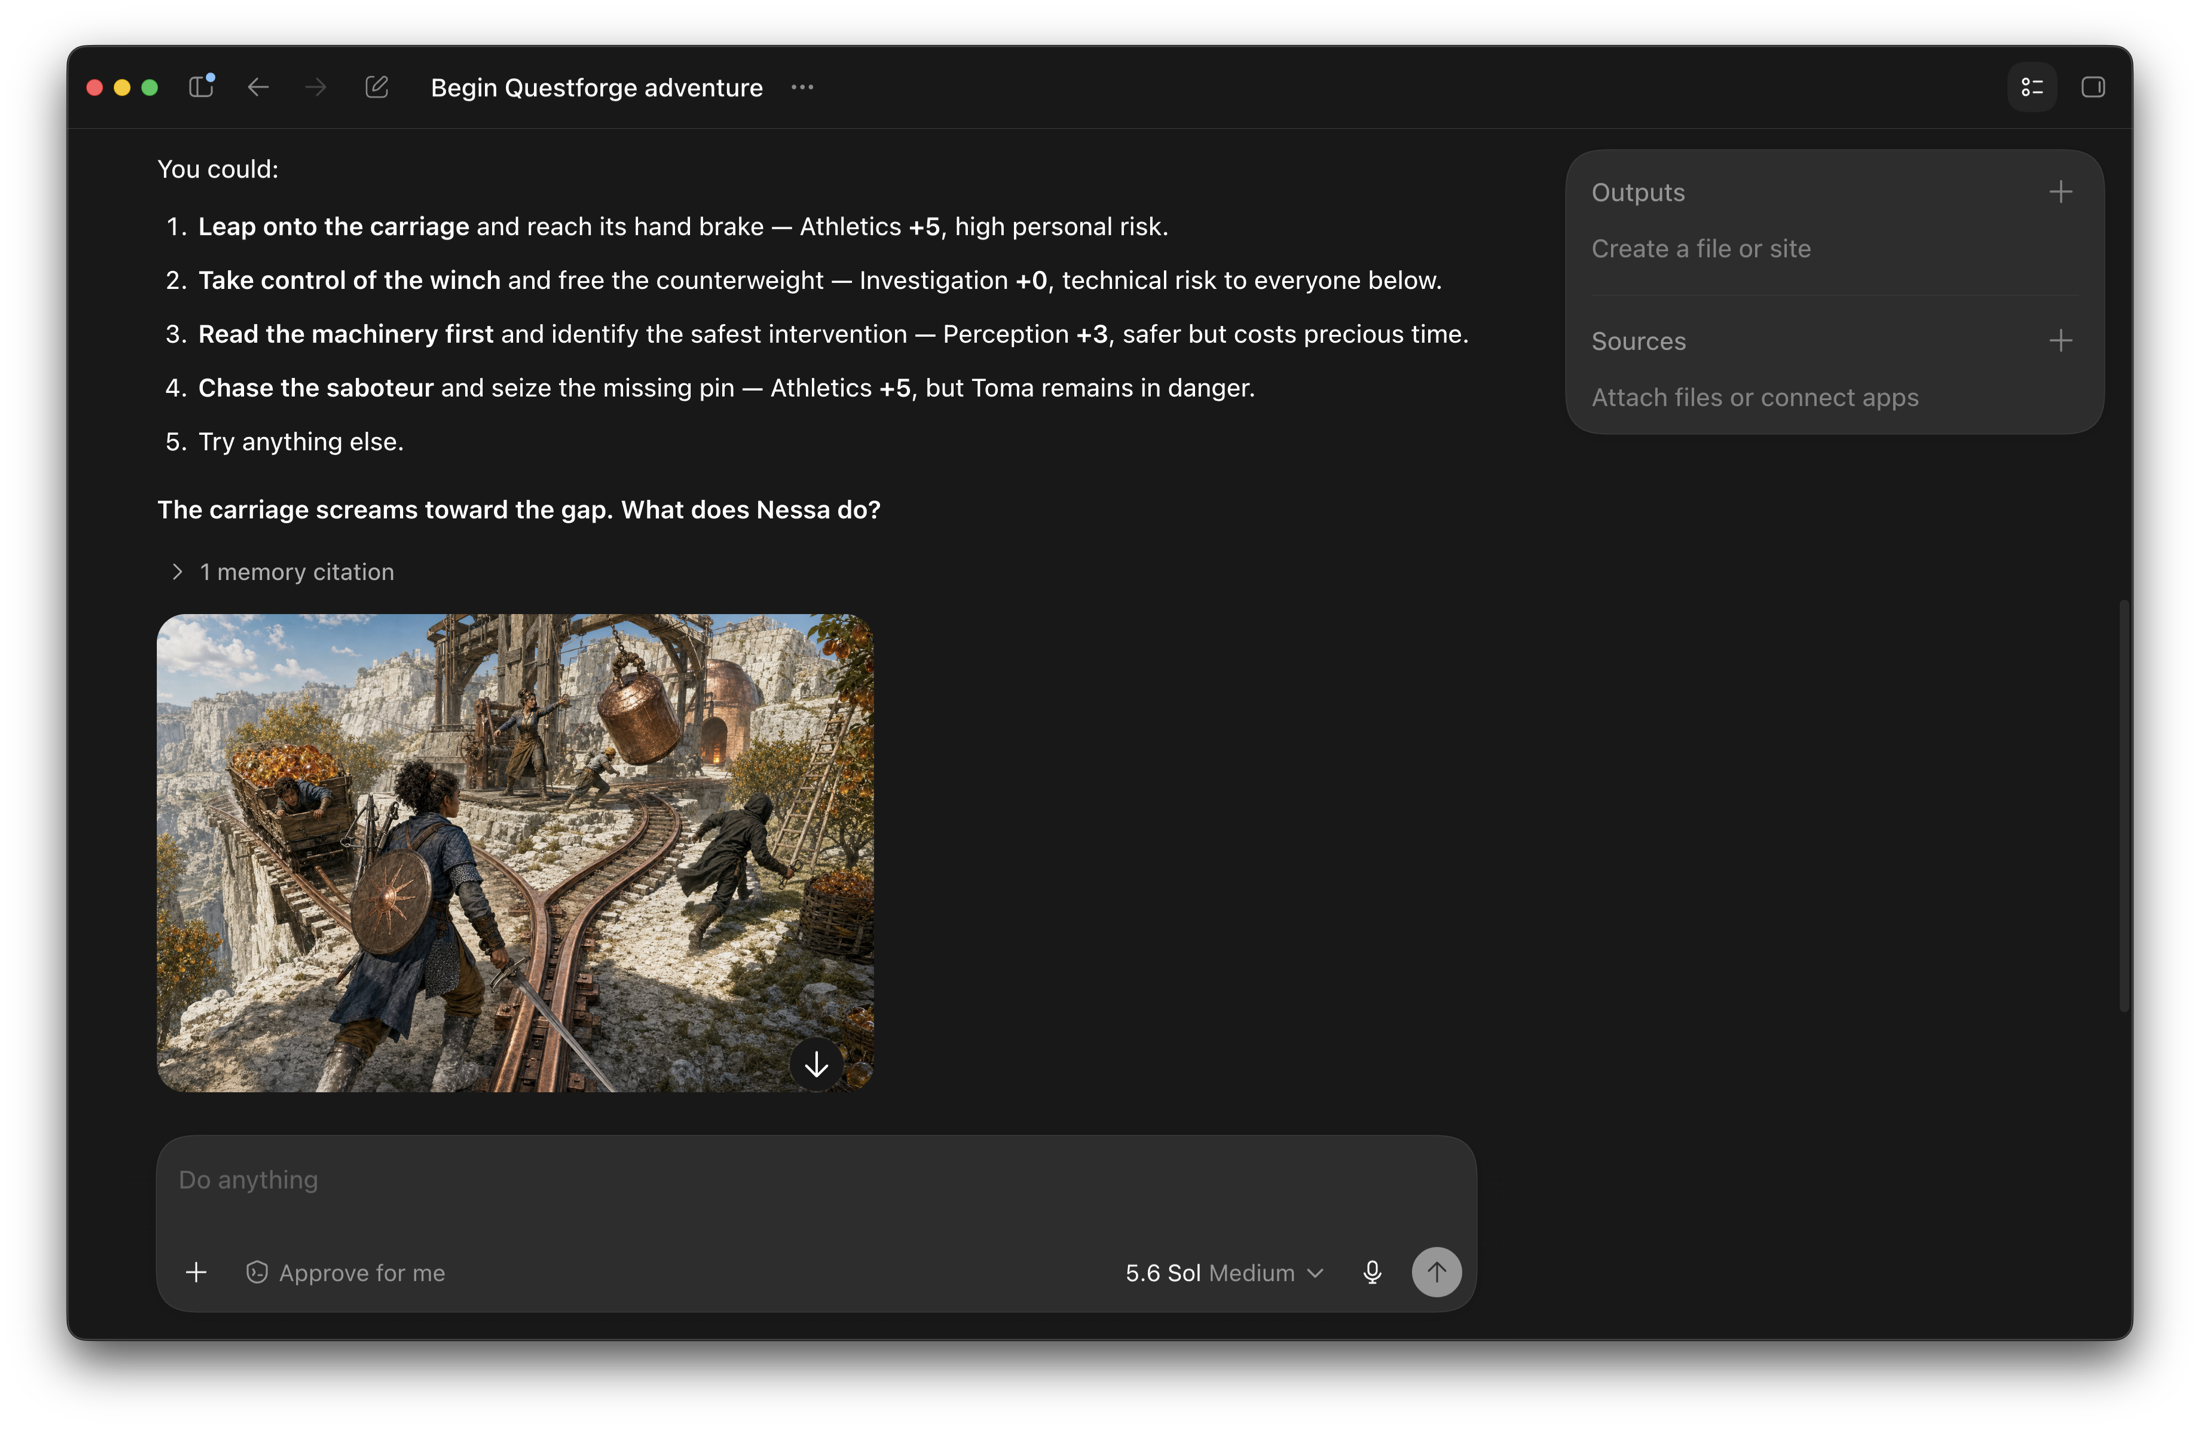Focus the 'Do anything' message input
Image resolution: width=2200 pixels, height=1429 pixels.
tap(816, 1180)
